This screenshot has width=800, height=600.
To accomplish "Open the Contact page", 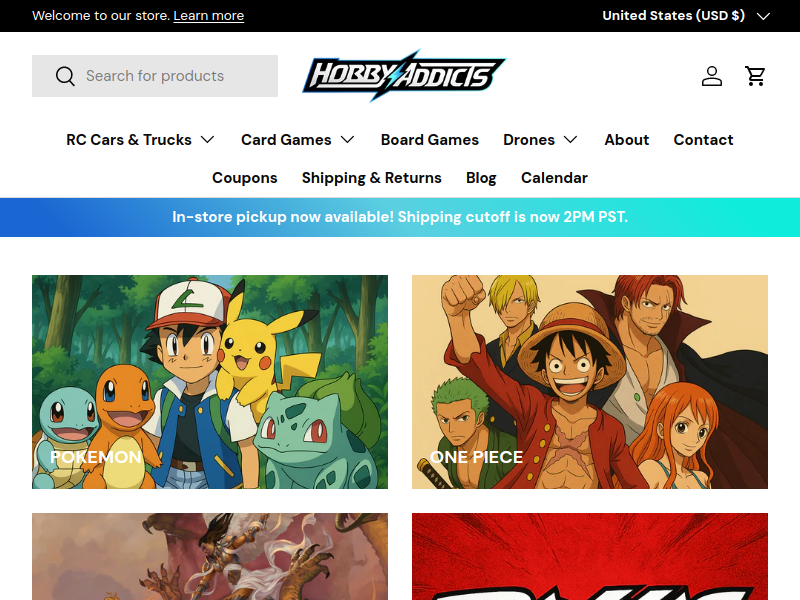I will tap(703, 140).
